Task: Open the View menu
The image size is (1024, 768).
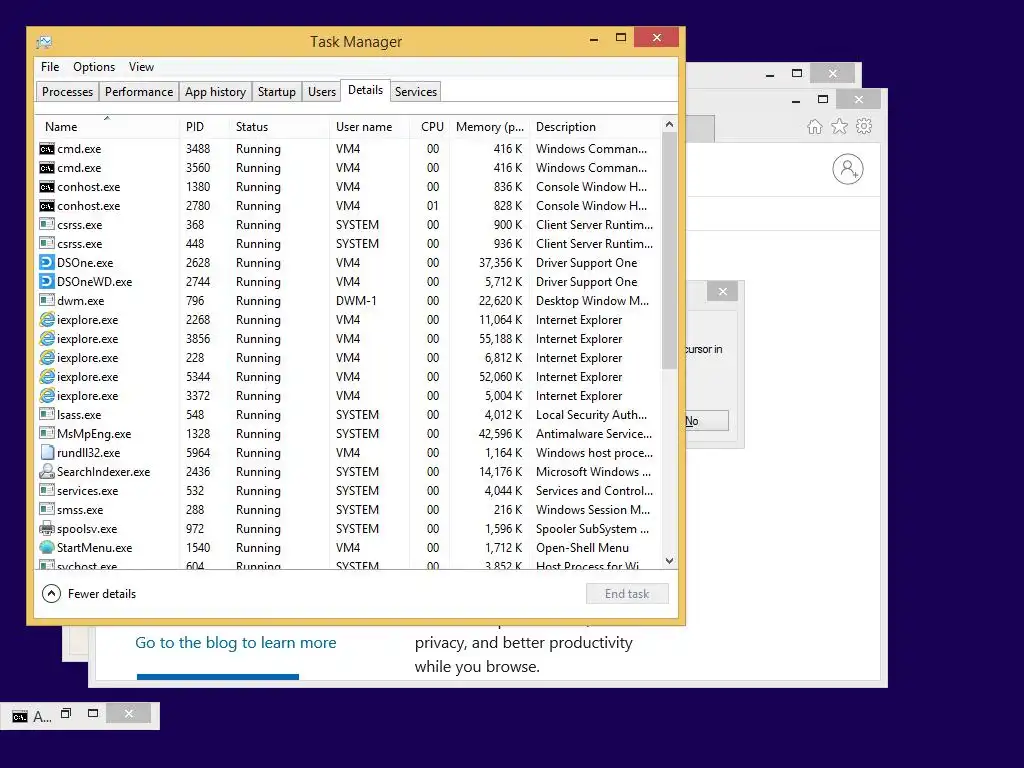Action: click(x=141, y=67)
